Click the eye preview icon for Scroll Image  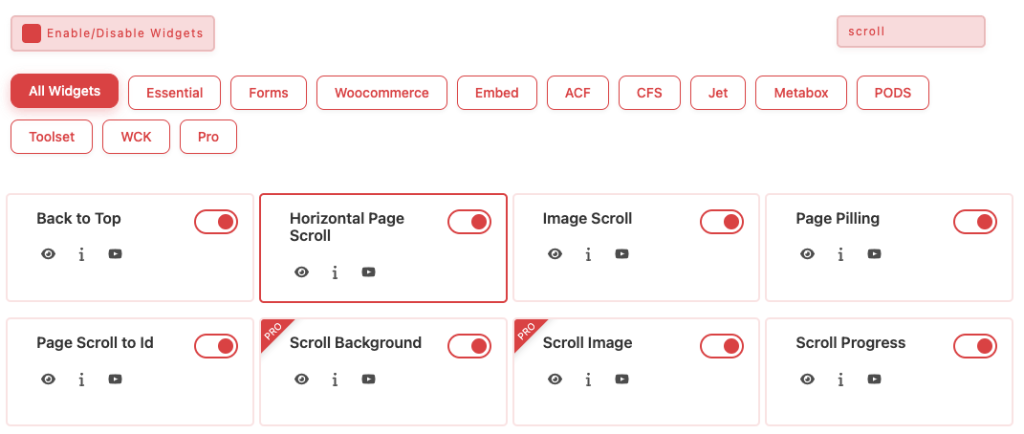coord(554,379)
